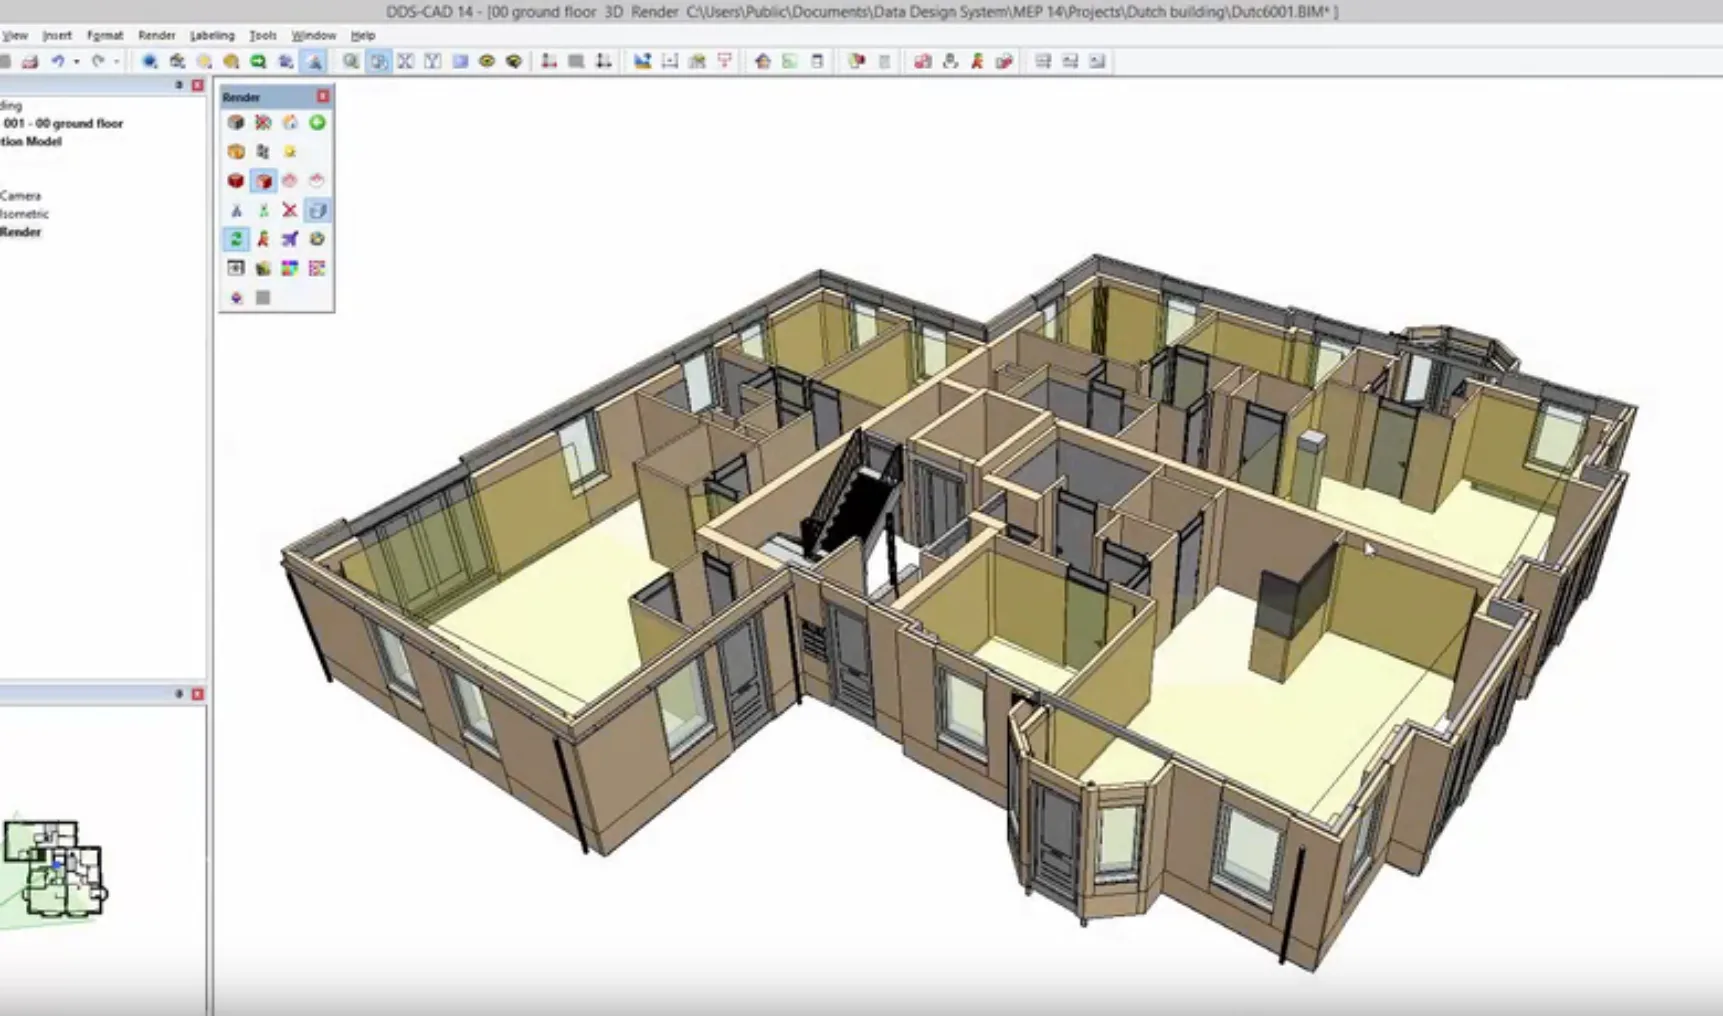Open the Render menu
Image resolution: width=1723 pixels, height=1016 pixels.
coord(156,35)
